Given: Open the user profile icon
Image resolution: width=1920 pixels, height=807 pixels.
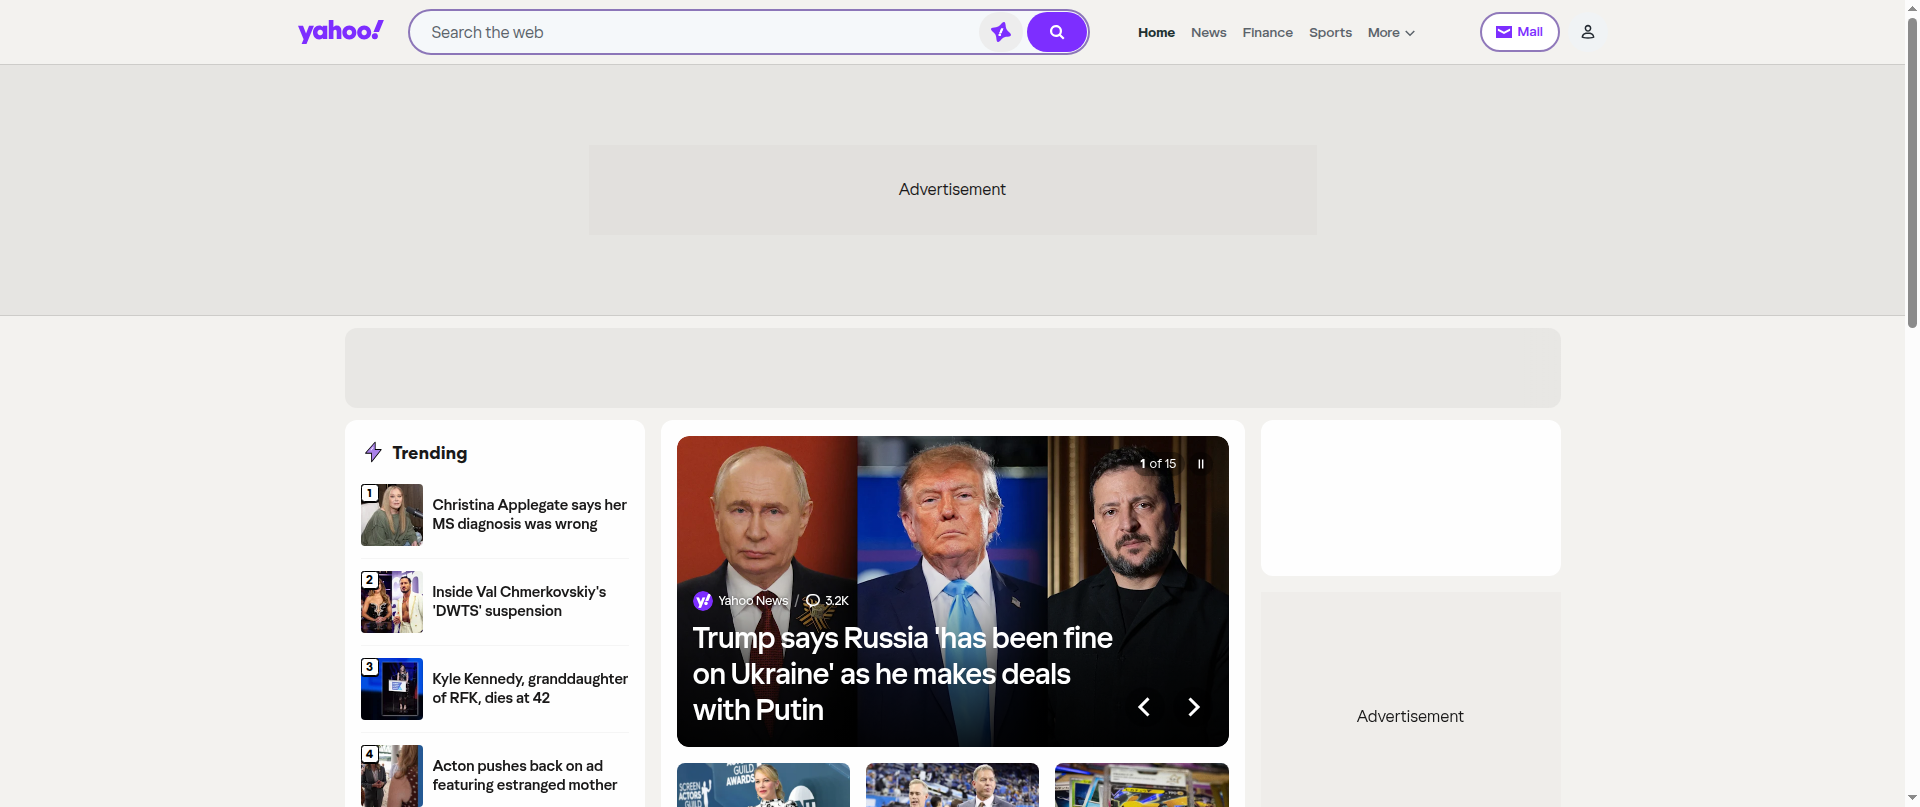Looking at the screenshot, I should [x=1587, y=32].
